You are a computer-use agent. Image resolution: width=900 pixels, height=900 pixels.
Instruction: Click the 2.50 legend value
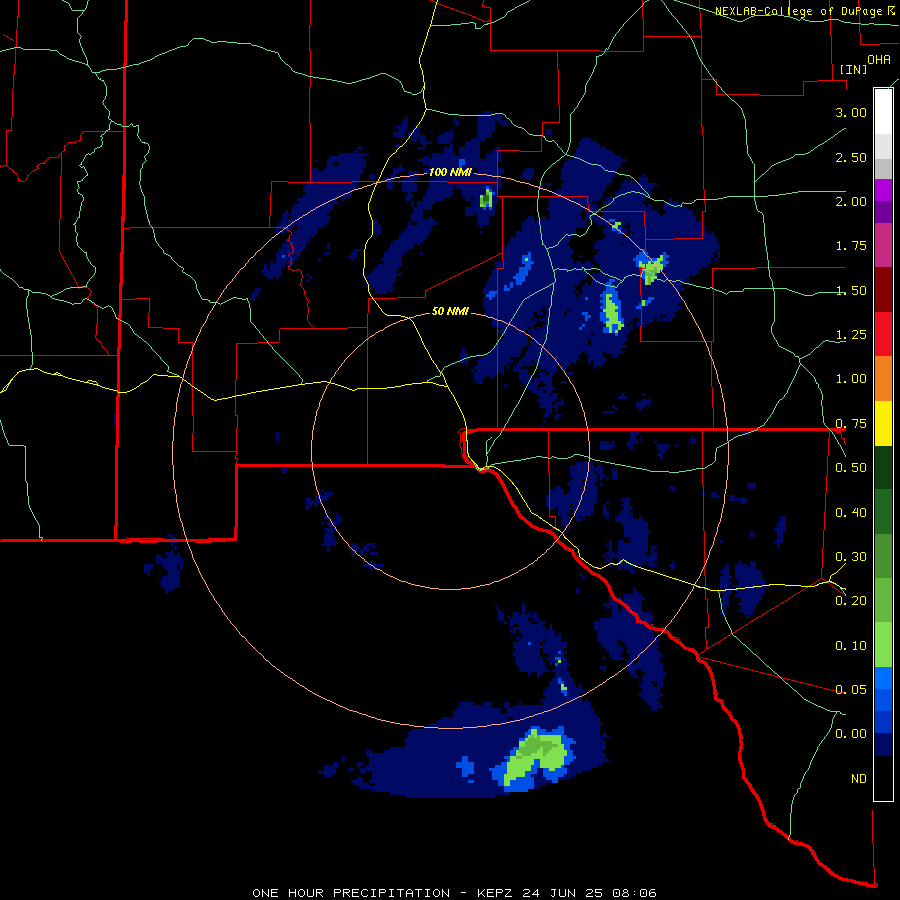[851, 157]
